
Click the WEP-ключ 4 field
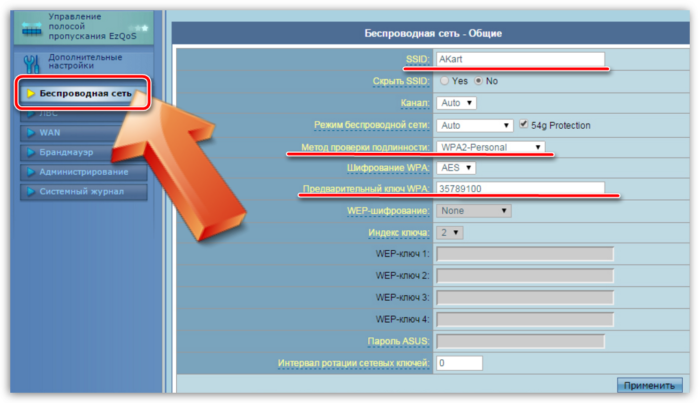(525, 320)
